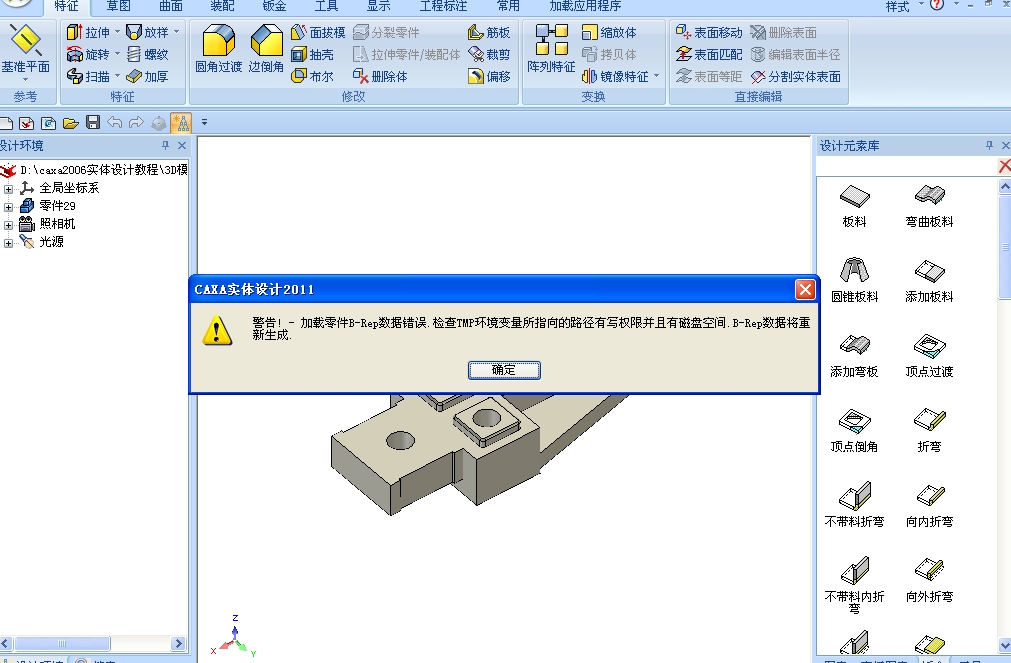Select the 扫描 sweep tool
1011x663 pixels.
point(88,76)
